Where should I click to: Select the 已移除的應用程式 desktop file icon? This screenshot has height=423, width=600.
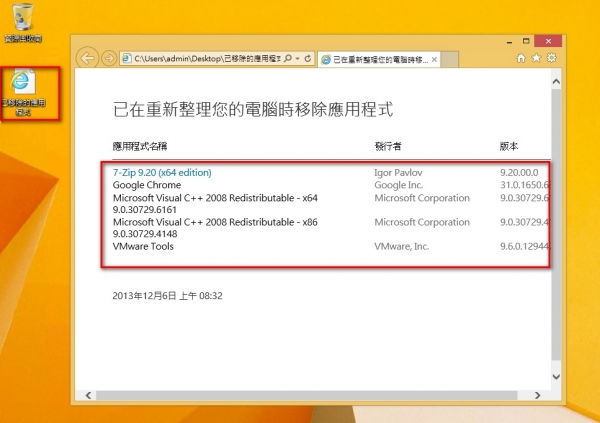[23, 93]
